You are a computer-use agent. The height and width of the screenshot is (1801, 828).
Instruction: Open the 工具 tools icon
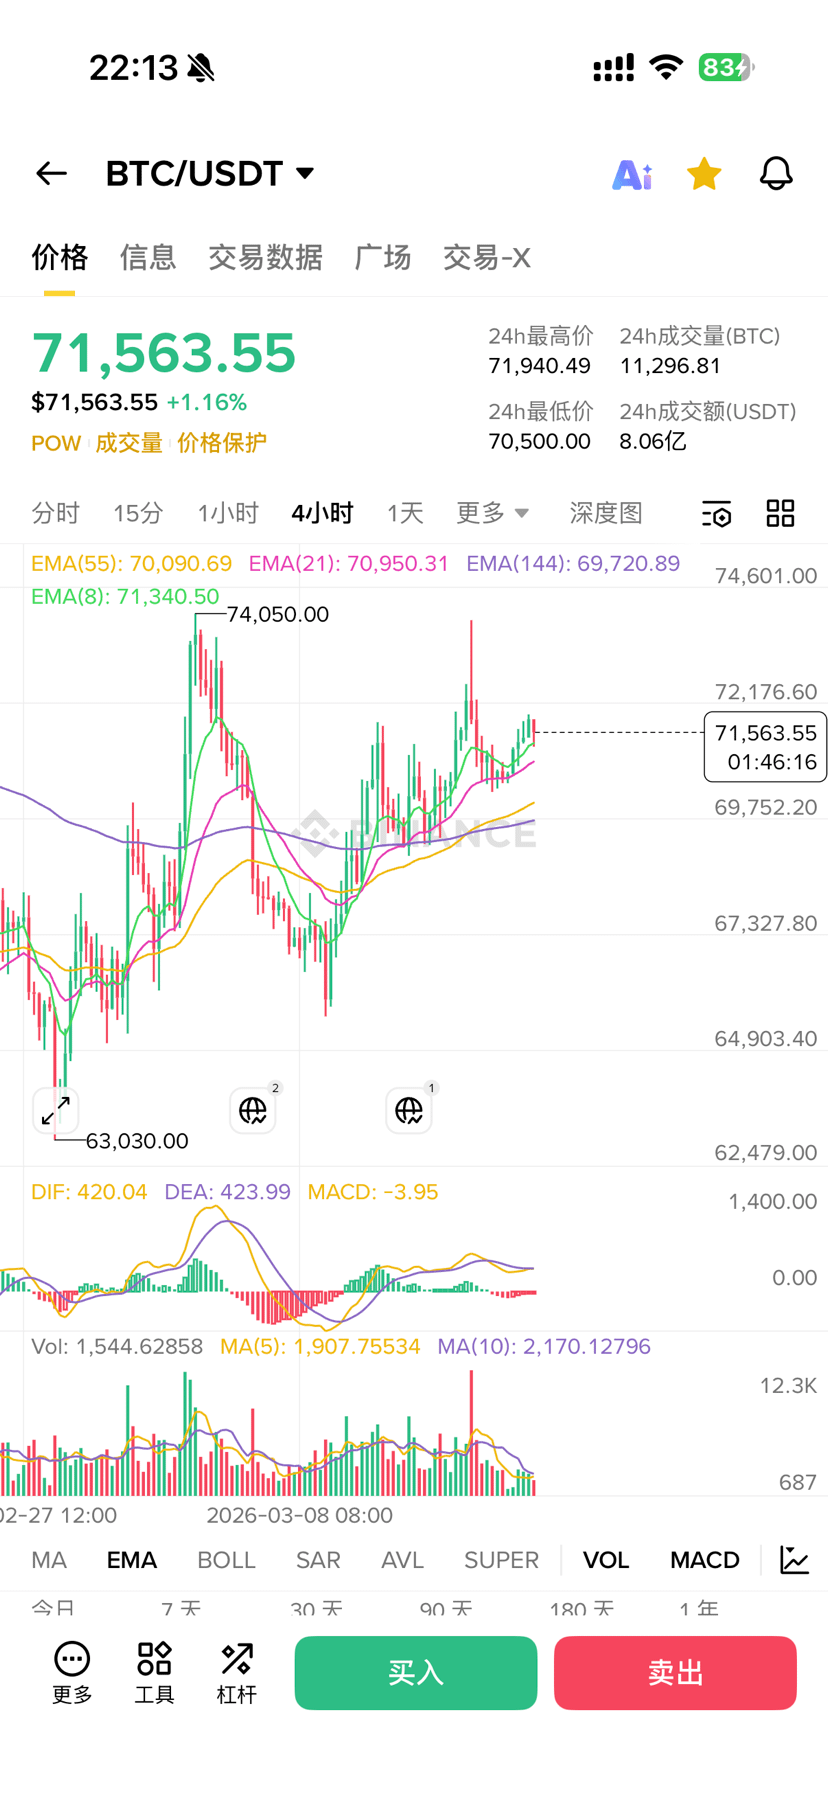click(155, 1673)
